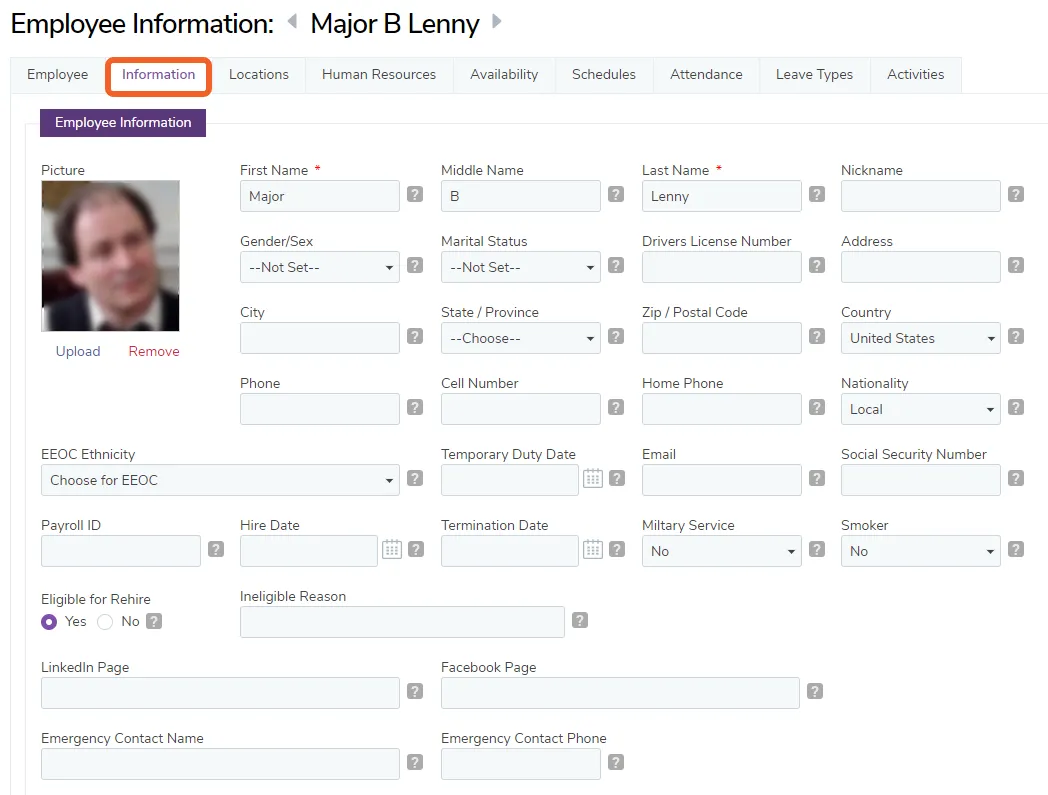Open help icon for Email
Image resolution: width=1048 pixels, height=795 pixels.
pos(817,478)
